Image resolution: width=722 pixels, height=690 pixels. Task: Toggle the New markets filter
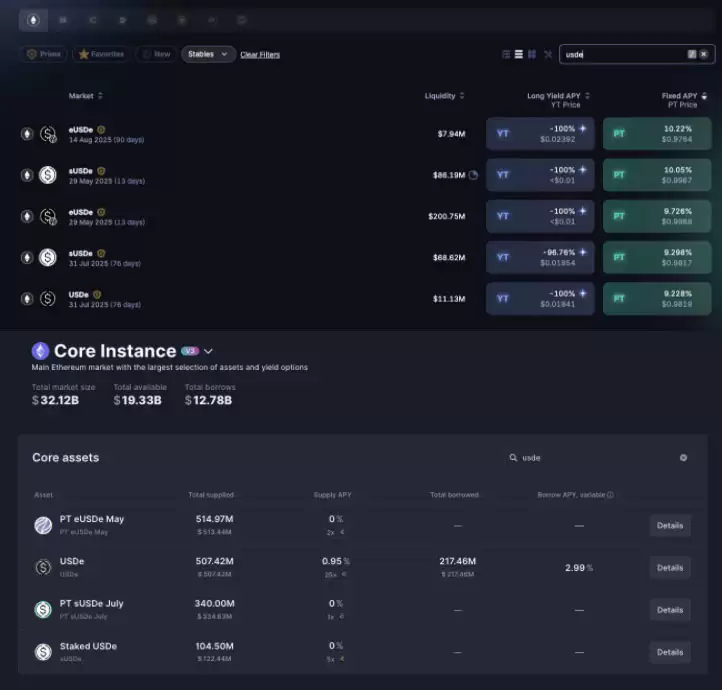point(157,54)
